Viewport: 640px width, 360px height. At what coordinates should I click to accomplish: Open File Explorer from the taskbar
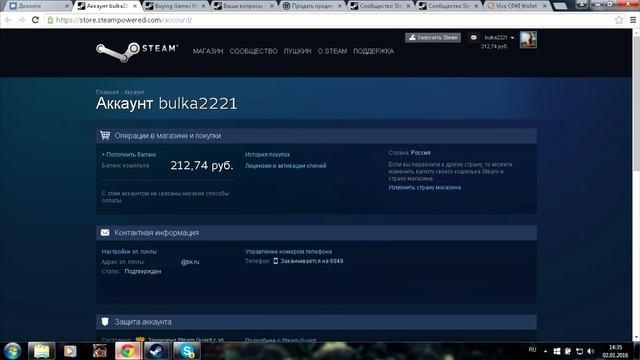click(x=41, y=351)
